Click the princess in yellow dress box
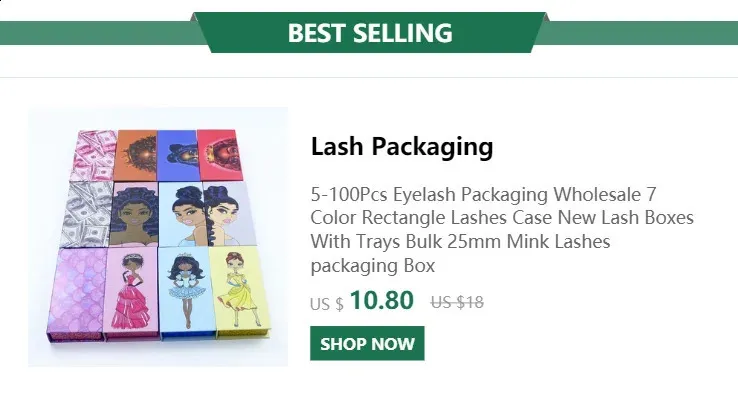Image resolution: width=738 pixels, height=407 pixels. coord(241,291)
